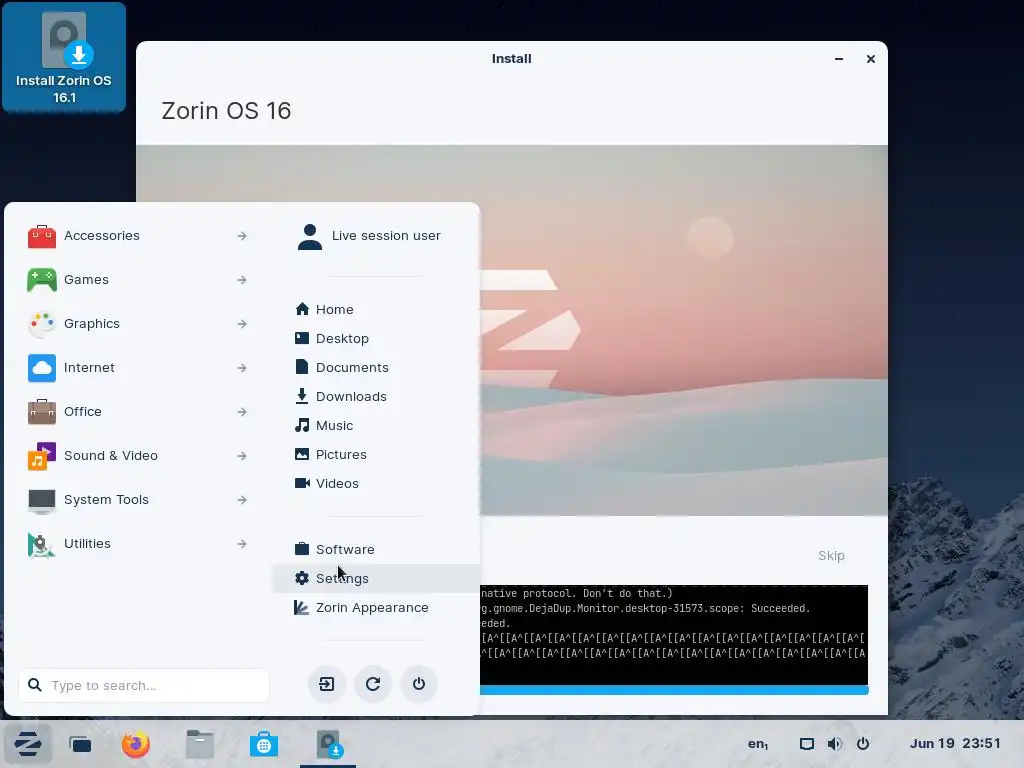
Task: Launch Software from the menu
Action: click(x=376, y=549)
